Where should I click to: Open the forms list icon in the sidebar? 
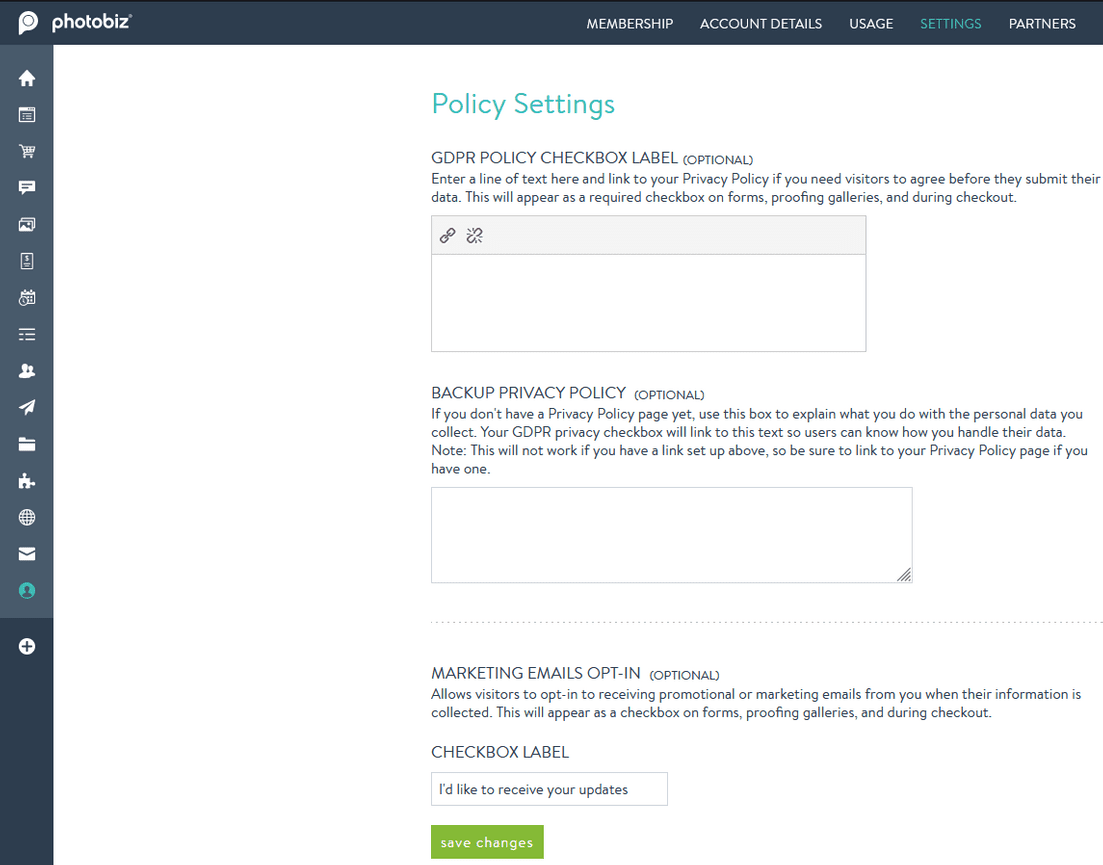(26, 334)
